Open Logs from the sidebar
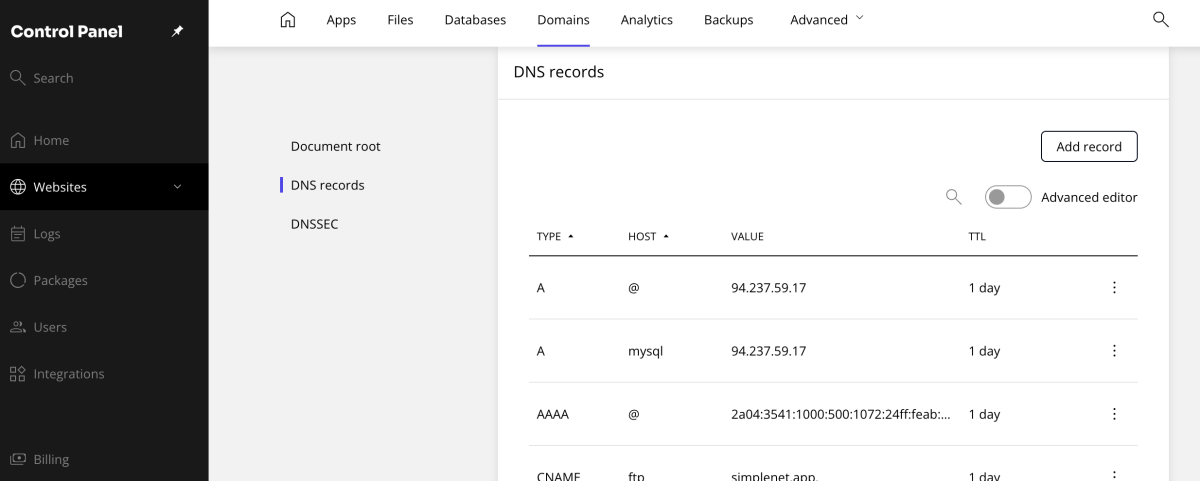The height and width of the screenshot is (481, 1200). click(47, 234)
